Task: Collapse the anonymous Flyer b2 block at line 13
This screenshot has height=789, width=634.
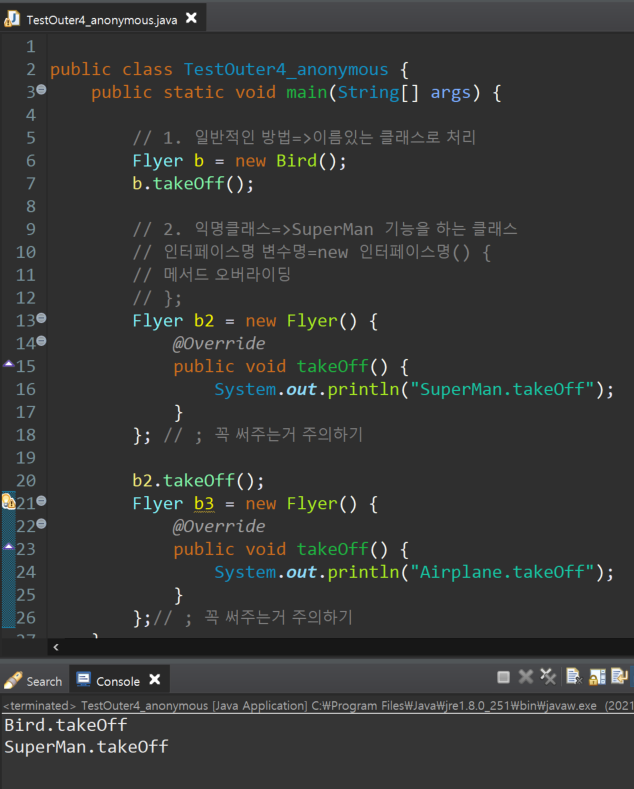Action: (41, 318)
